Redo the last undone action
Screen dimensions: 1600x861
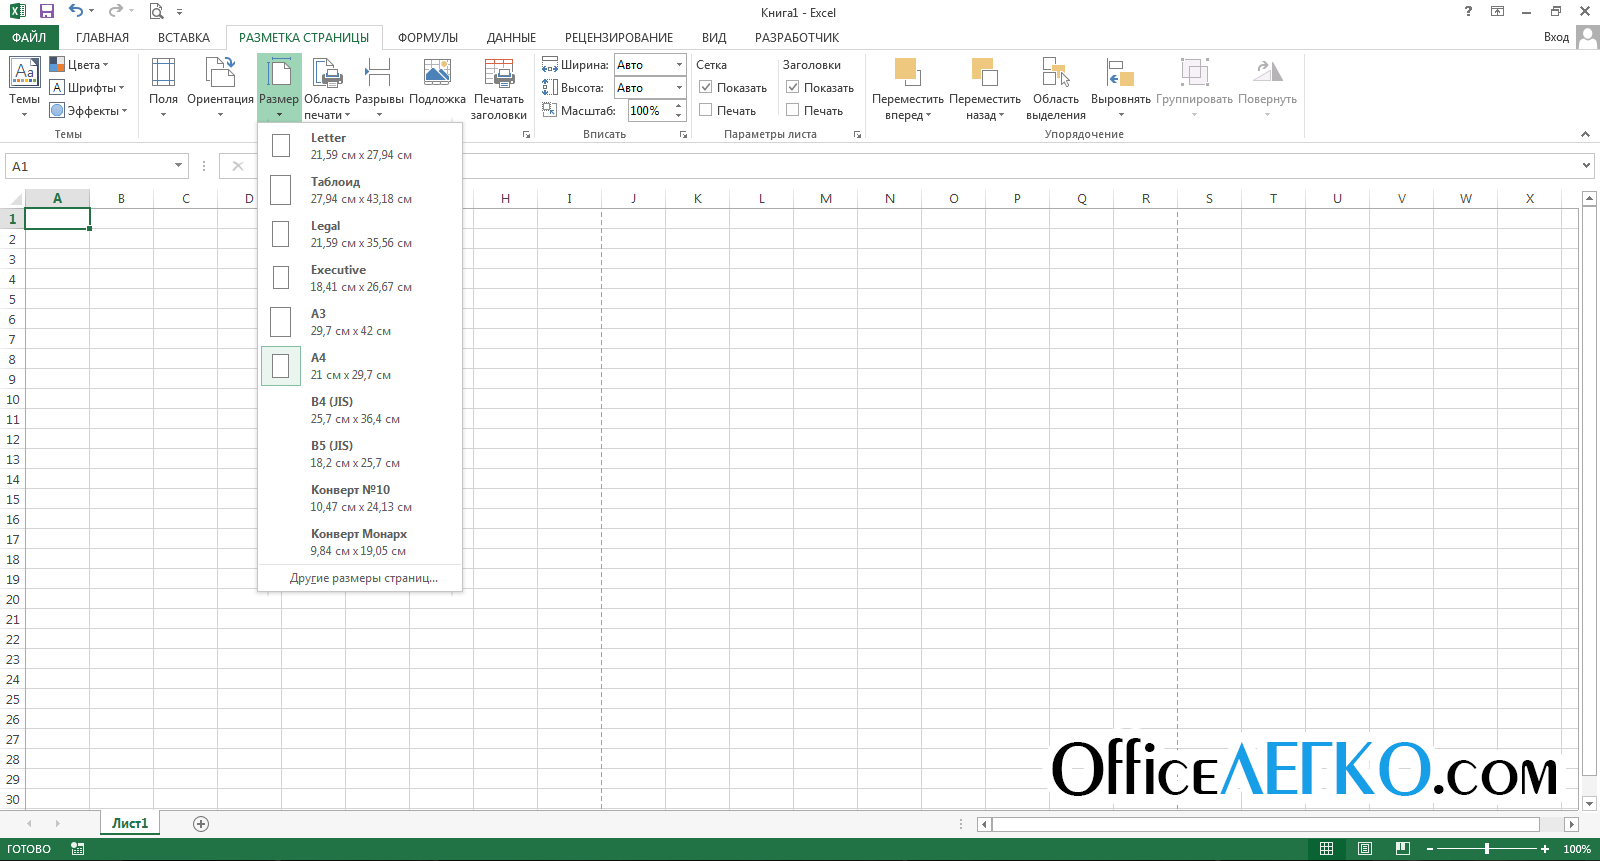(x=115, y=11)
